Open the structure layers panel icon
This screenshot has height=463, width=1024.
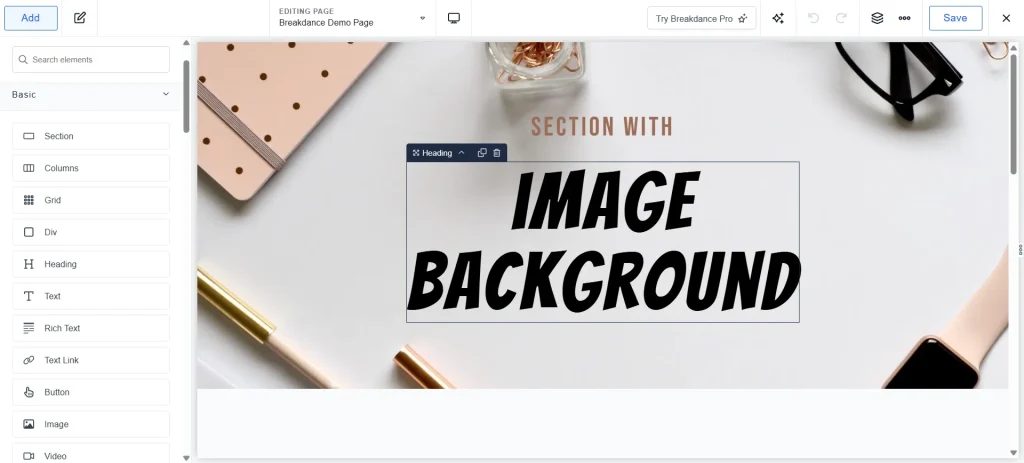point(877,18)
